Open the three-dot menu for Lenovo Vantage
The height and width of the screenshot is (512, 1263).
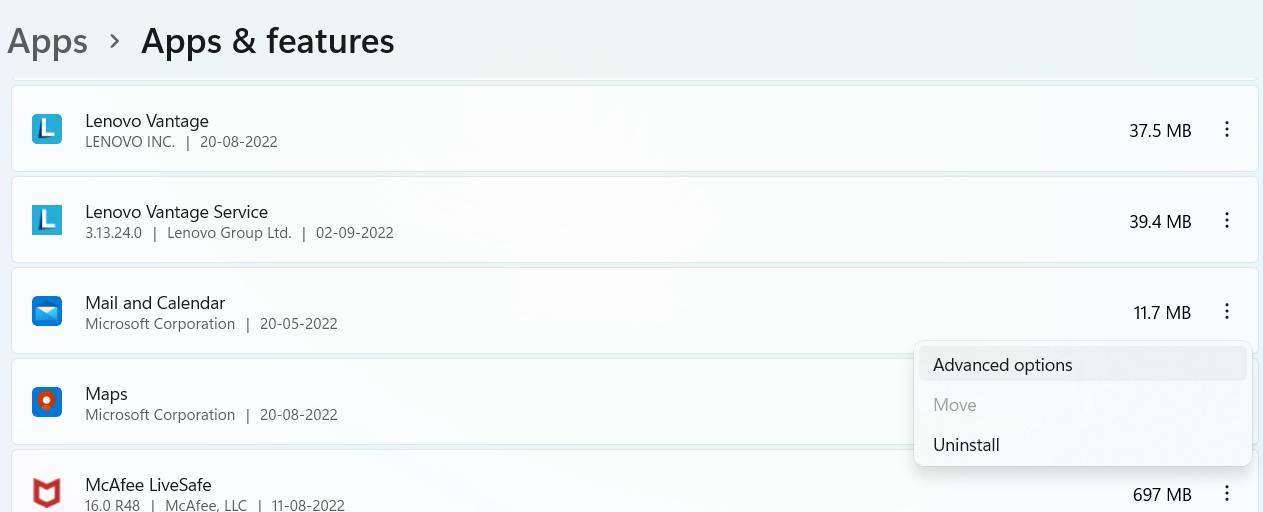point(1227,130)
